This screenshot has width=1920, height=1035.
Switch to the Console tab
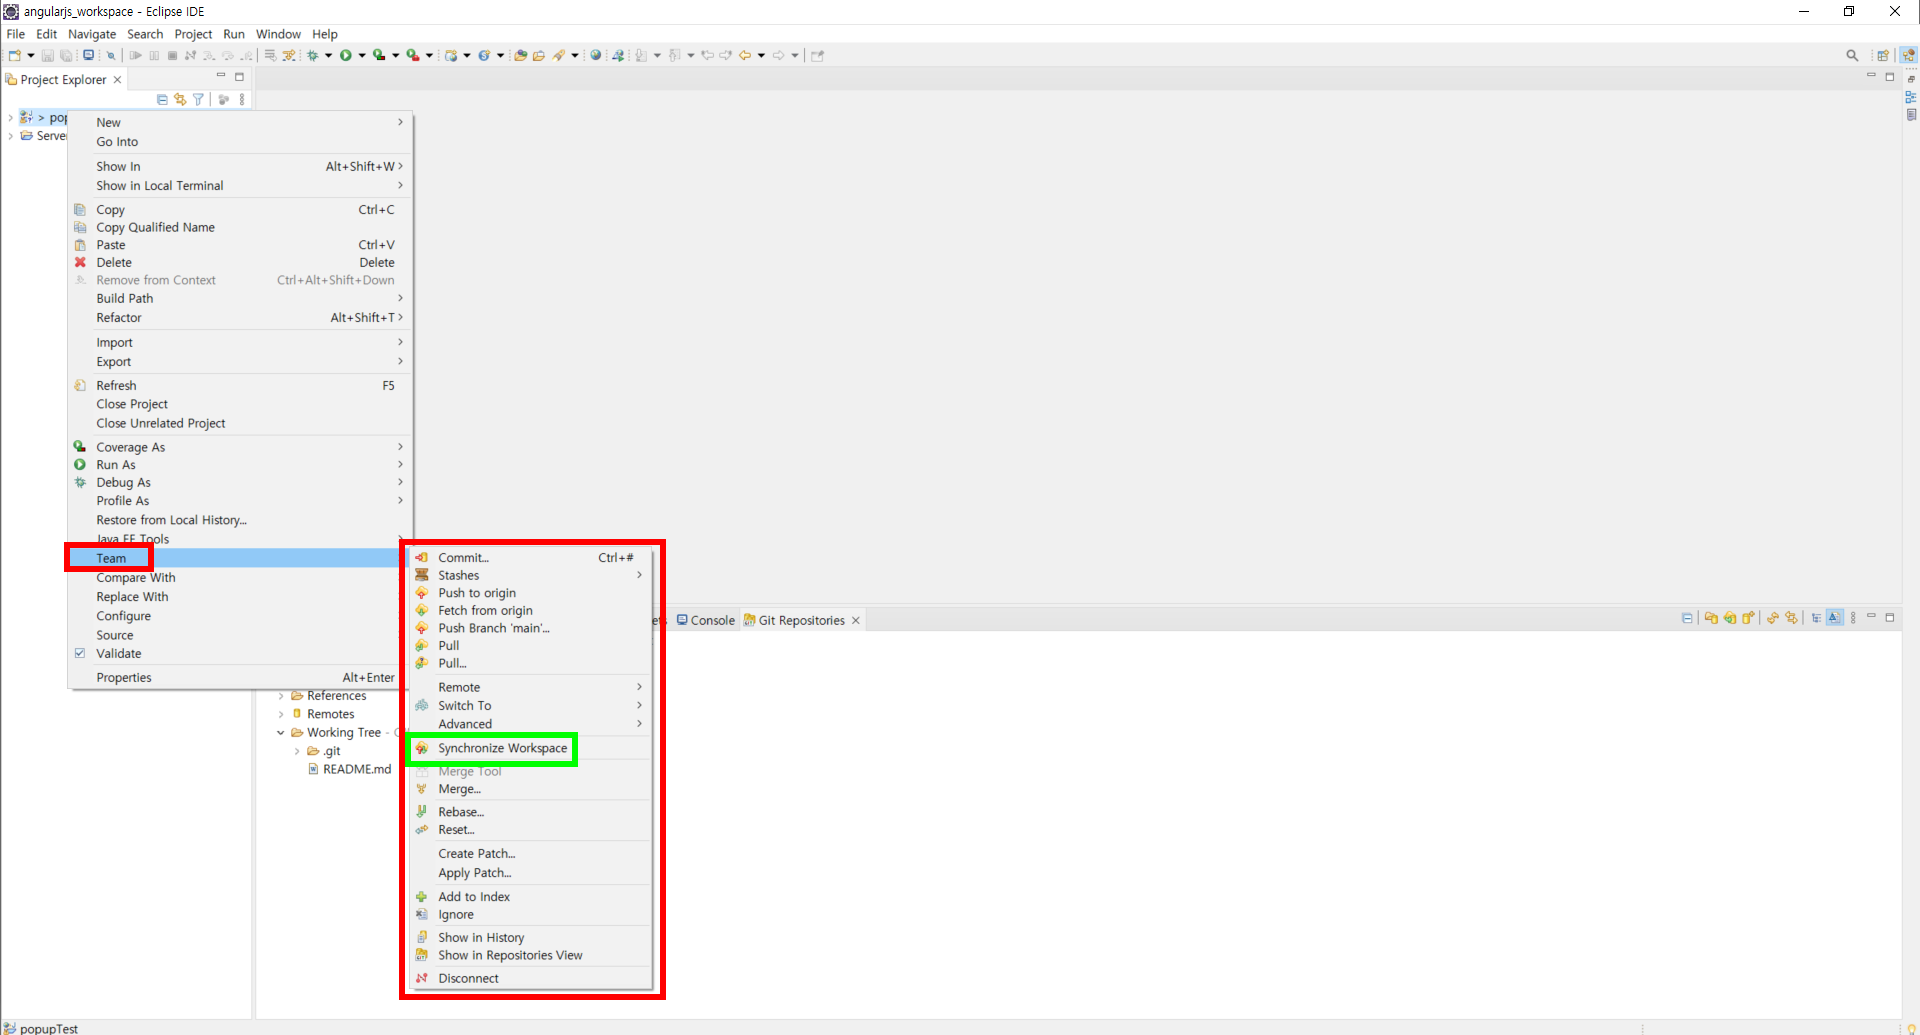tap(706, 620)
